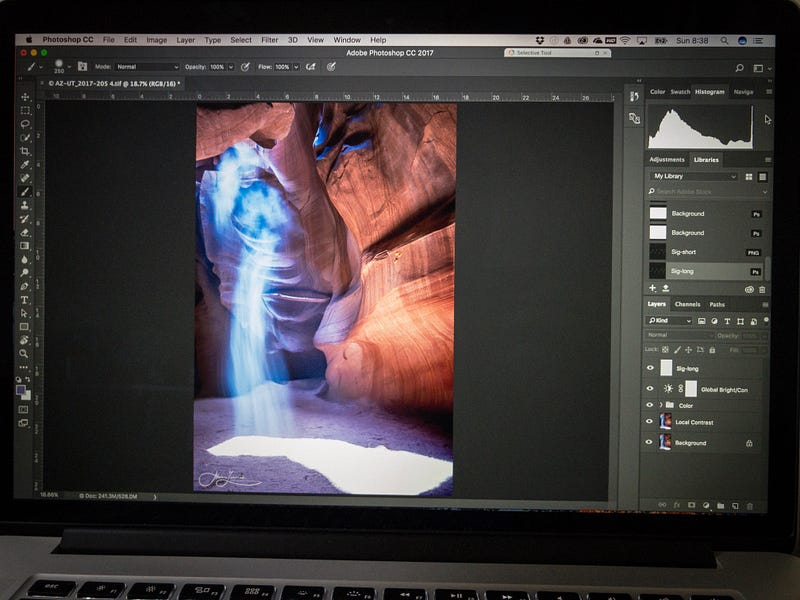Select the Move tool
This screenshot has height=600, width=800.
coord(25,98)
